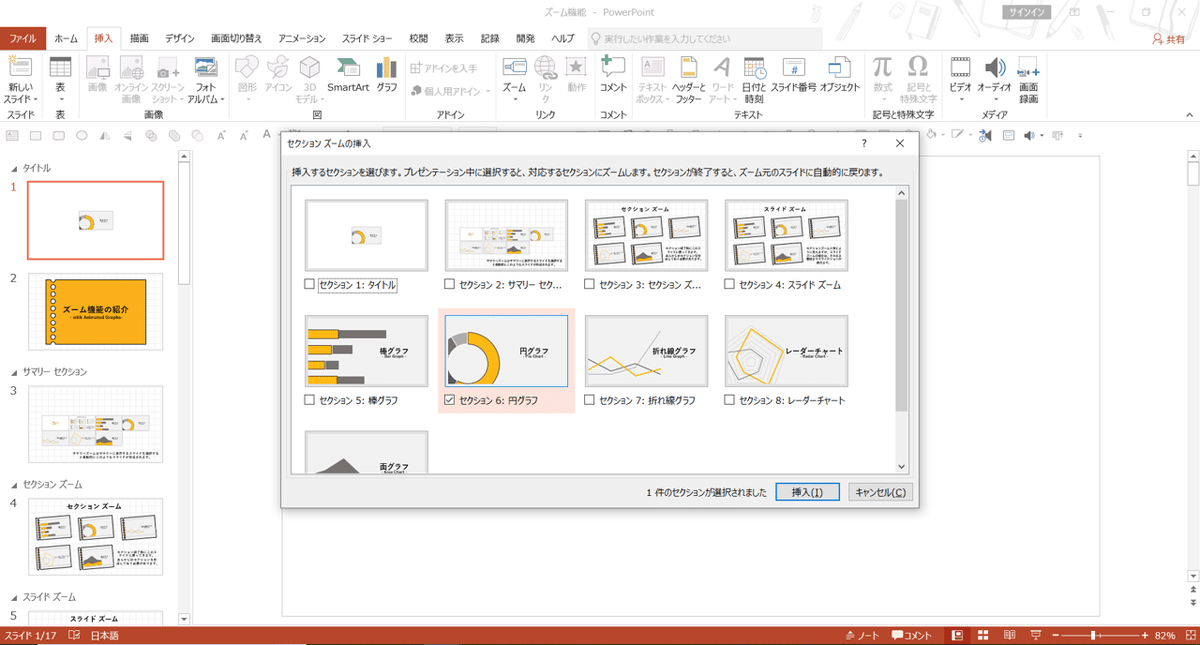Collapse the スライド ズーム section header
This screenshot has width=1200, height=645.
click(14, 597)
